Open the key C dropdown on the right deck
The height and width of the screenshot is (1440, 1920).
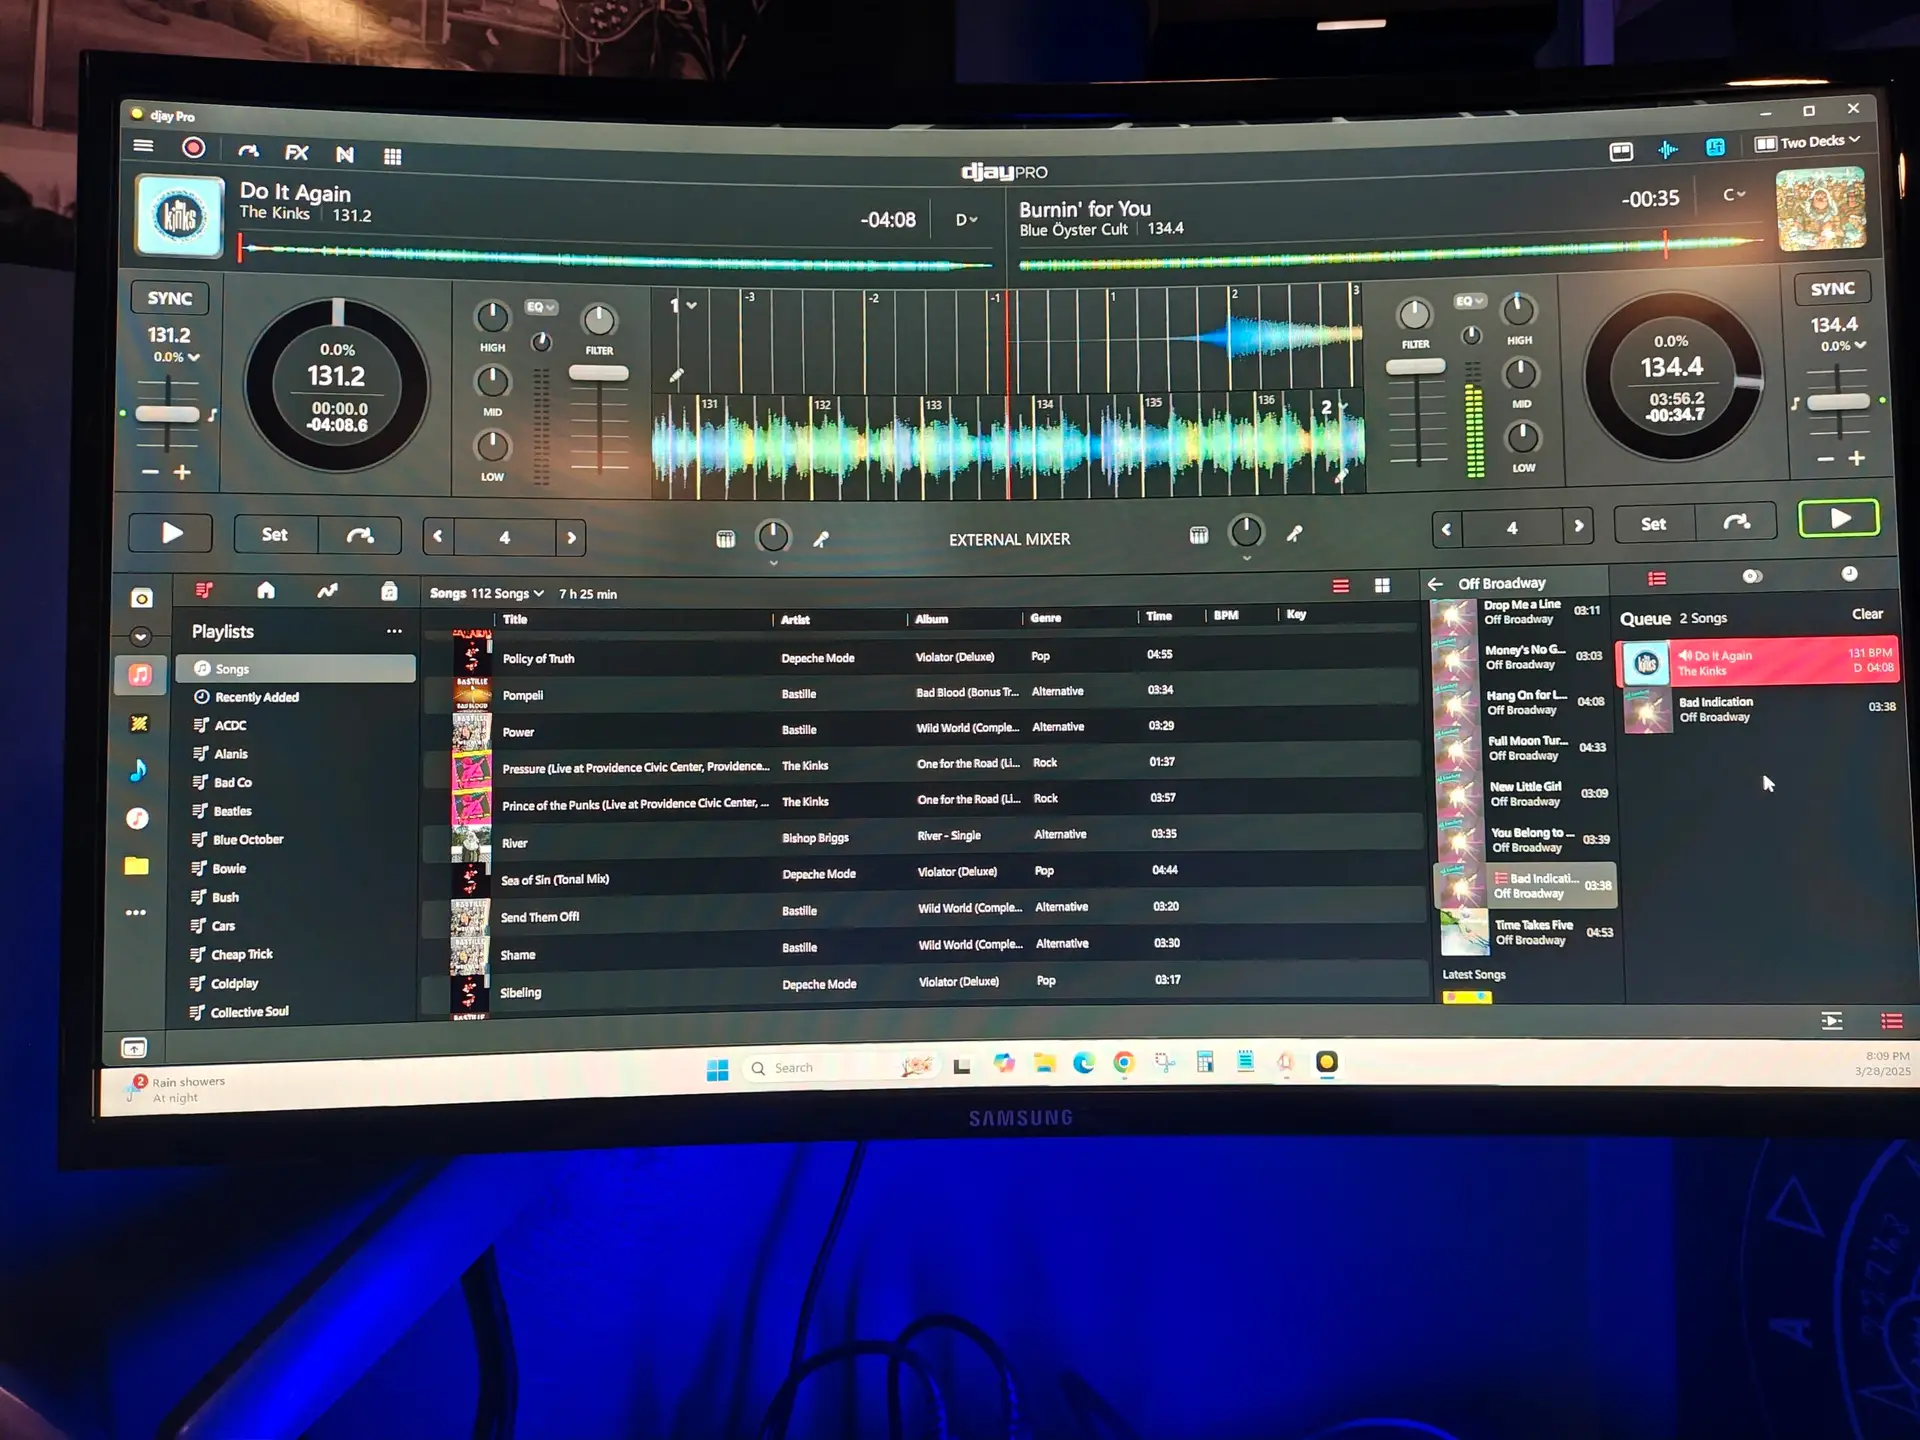pyautogui.click(x=1734, y=195)
